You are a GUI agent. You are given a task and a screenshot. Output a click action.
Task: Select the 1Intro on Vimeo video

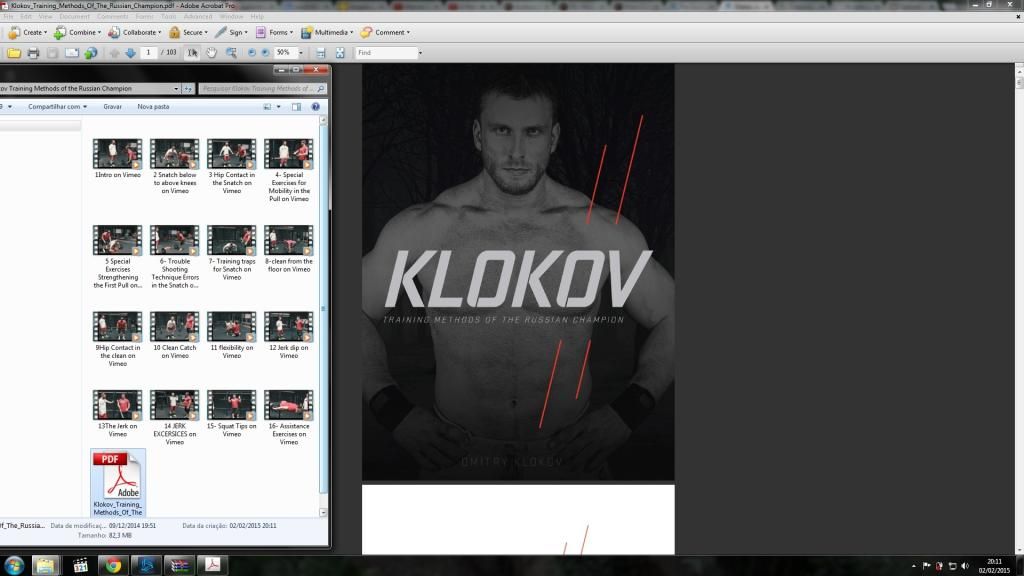click(118, 158)
